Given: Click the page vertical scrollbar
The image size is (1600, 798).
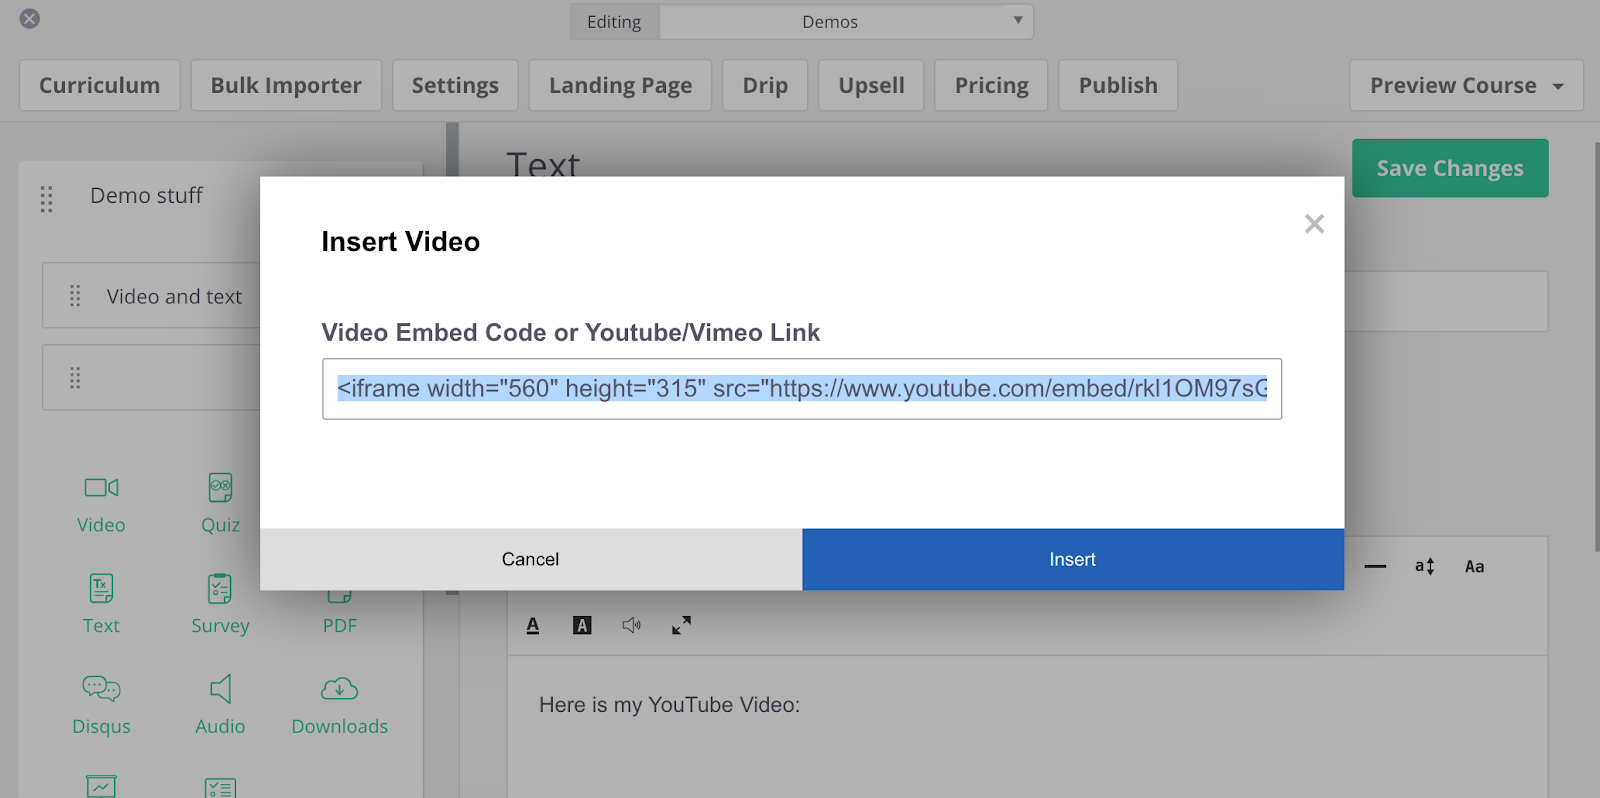Looking at the screenshot, I should coord(1597,346).
